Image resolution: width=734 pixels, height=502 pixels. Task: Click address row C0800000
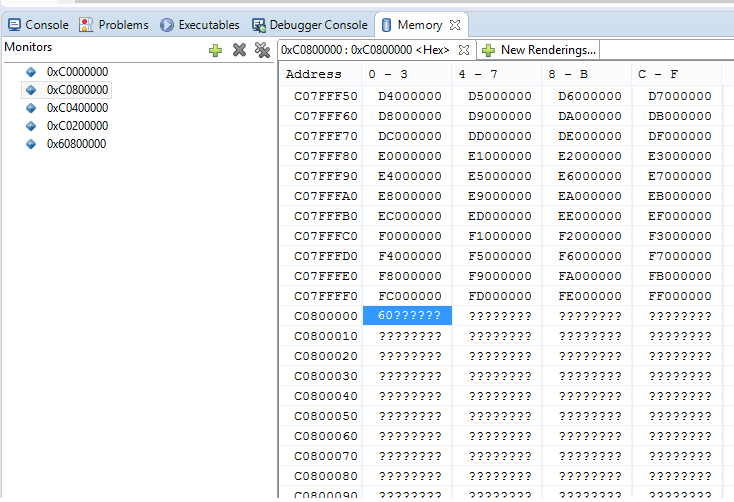(325, 316)
